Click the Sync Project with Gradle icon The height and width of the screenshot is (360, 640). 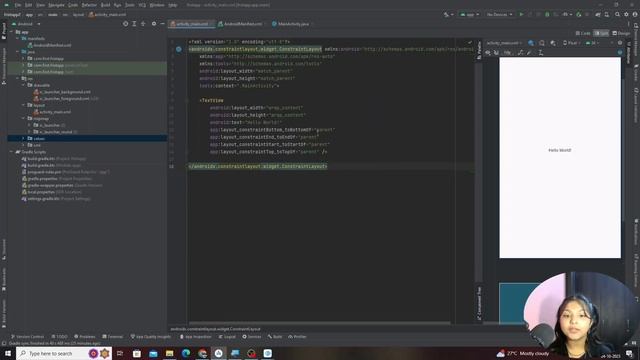click(x=598, y=14)
